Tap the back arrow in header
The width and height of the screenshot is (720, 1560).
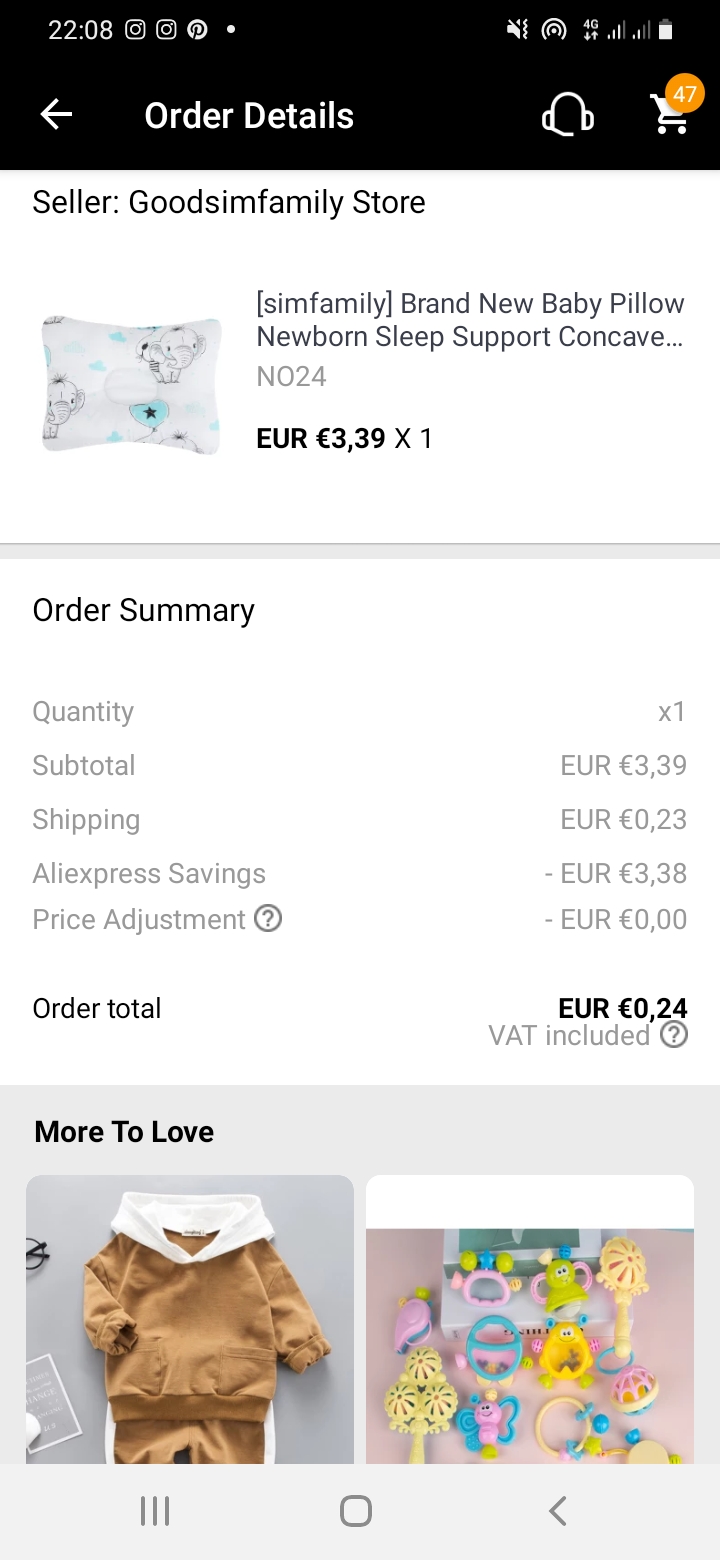coord(56,116)
